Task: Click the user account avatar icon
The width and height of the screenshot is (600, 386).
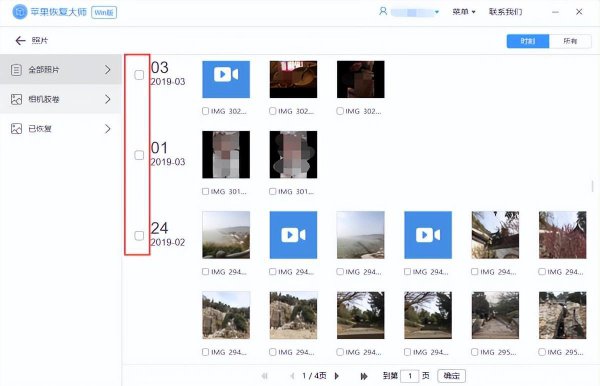Action: 383,11
